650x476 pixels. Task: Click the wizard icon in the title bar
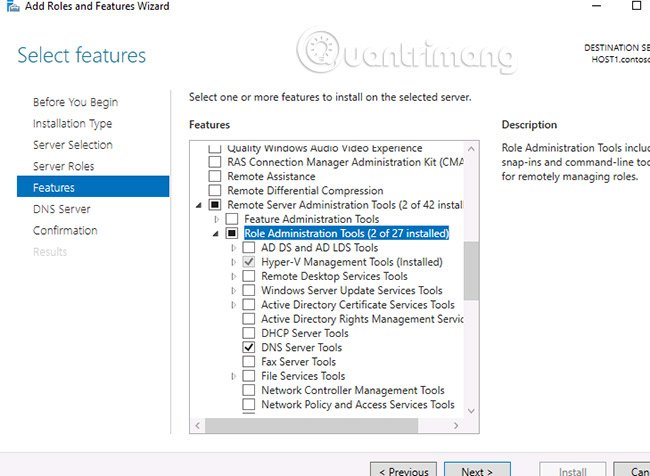tap(12, 6)
